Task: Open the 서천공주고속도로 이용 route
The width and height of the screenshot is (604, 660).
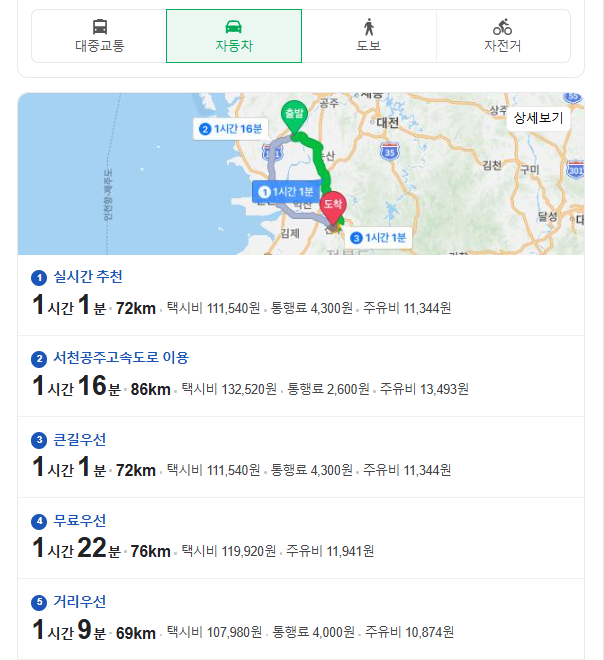Action: [x=121, y=358]
